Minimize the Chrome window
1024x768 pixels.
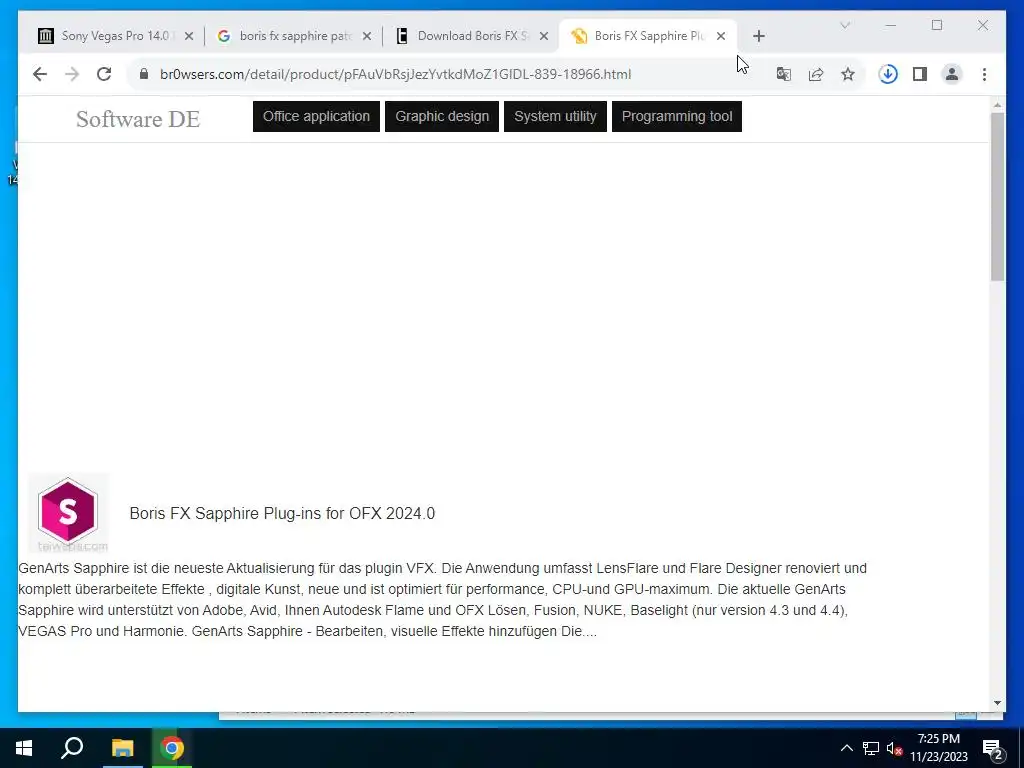pos(891,25)
